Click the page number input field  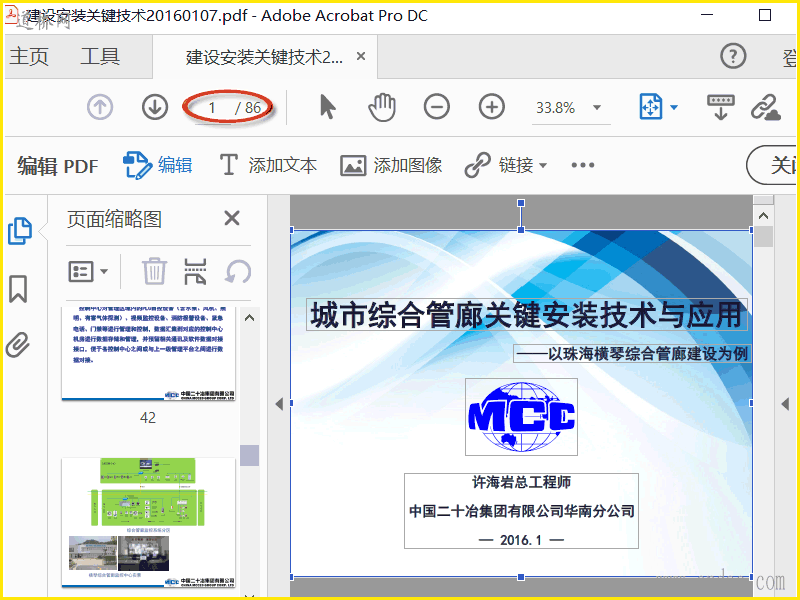(212, 108)
